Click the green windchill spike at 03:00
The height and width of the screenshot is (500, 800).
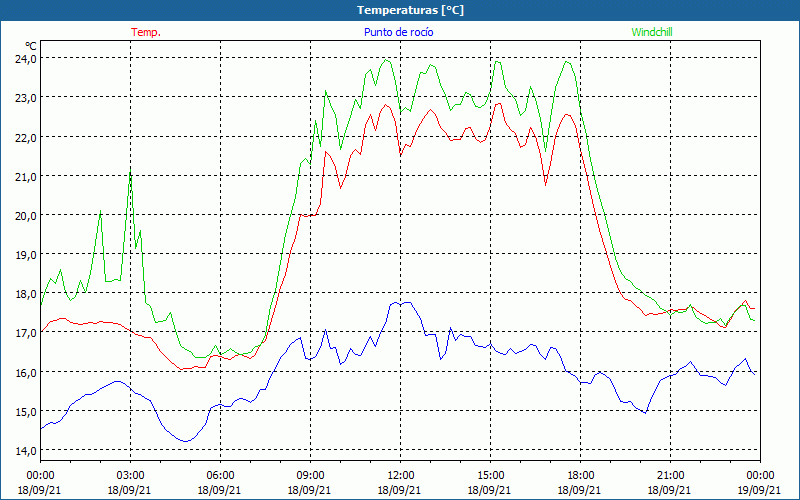click(x=131, y=171)
